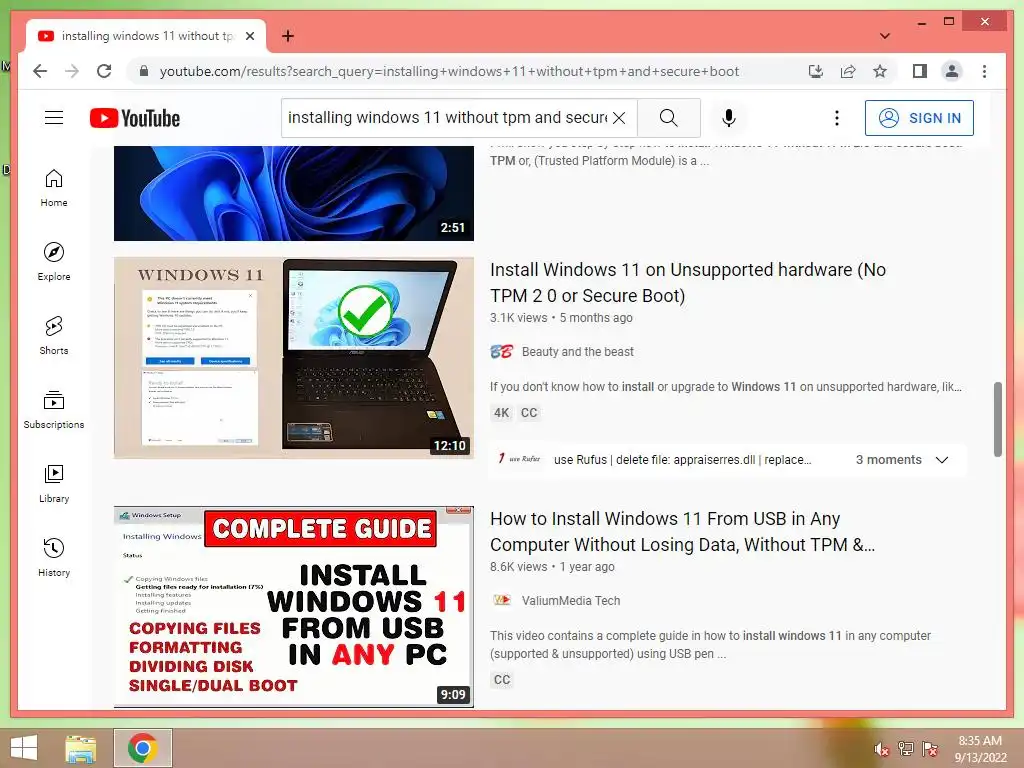Viewport: 1024px width, 768px height.
Task: Share this page icon in address bar
Action: [x=848, y=71]
